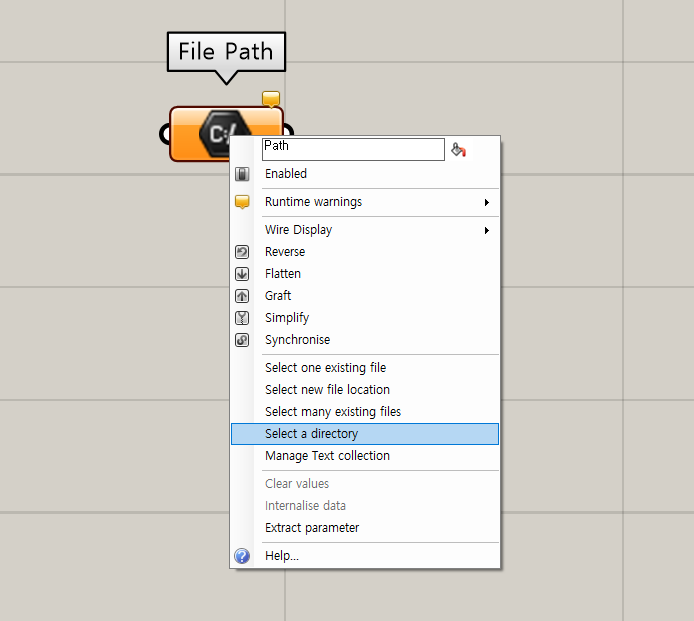Choose Select new file location
The height and width of the screenshot is (621, 694).
365,390
